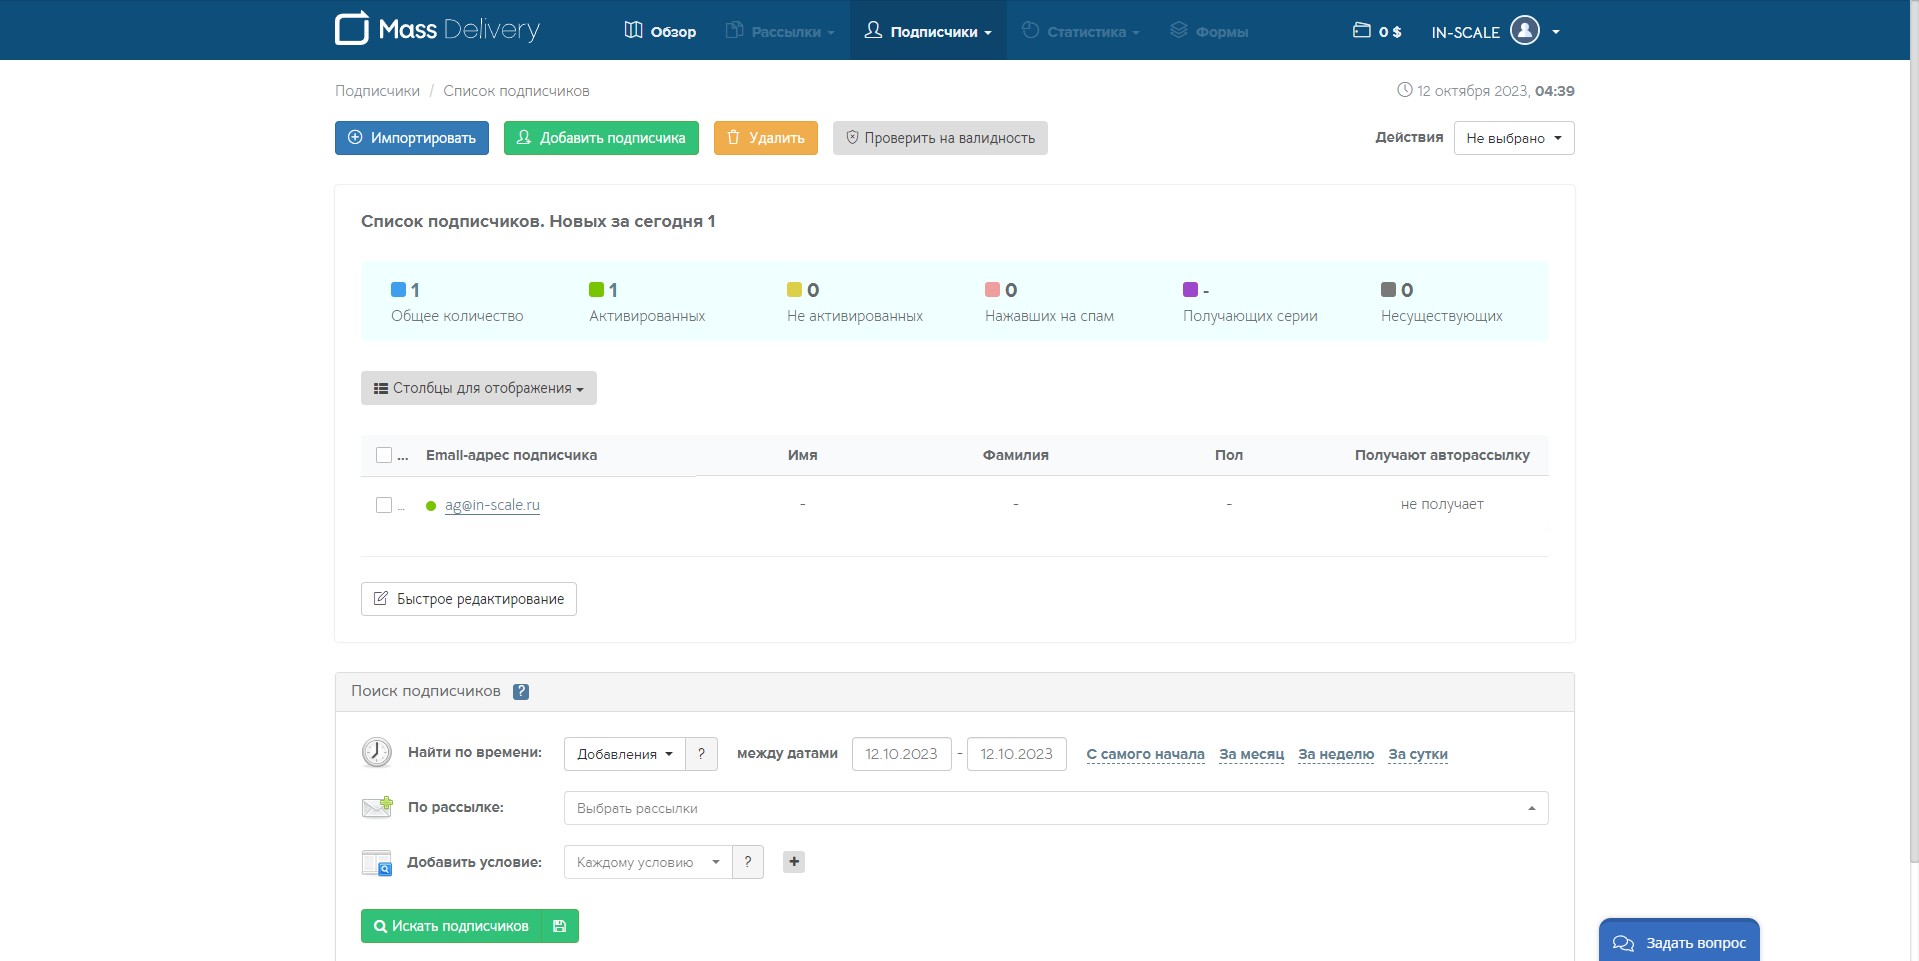Click the IN-SCALE user avatar icon
This screenshot has width=1919, height=961.
1524,31
